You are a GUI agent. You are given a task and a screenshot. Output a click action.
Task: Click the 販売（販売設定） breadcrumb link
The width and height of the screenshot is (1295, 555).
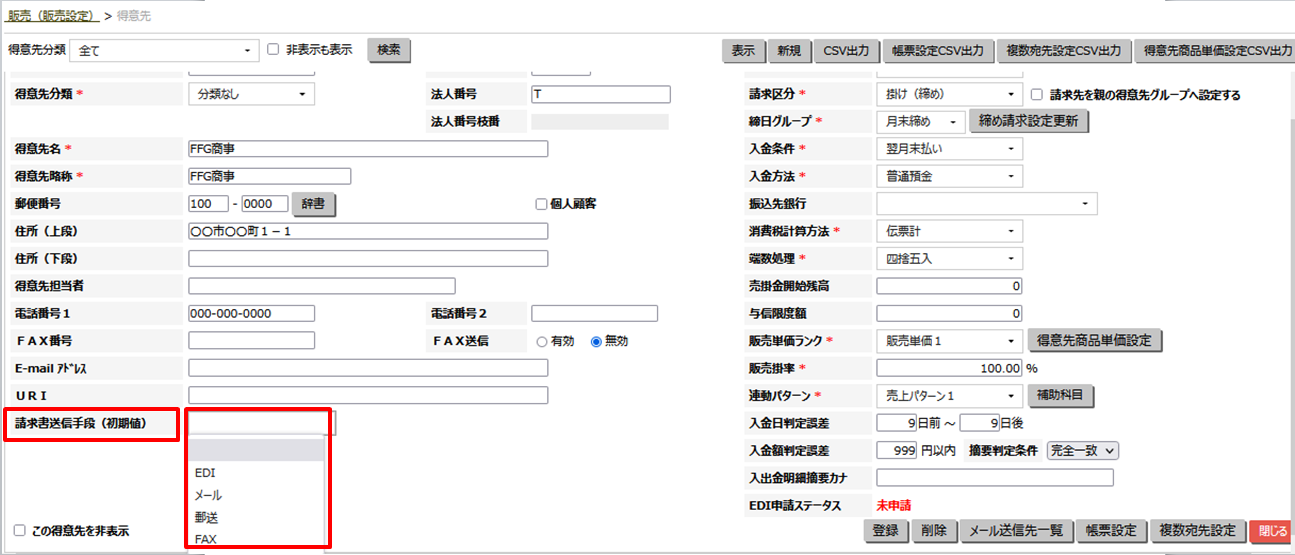pos(51,17)
